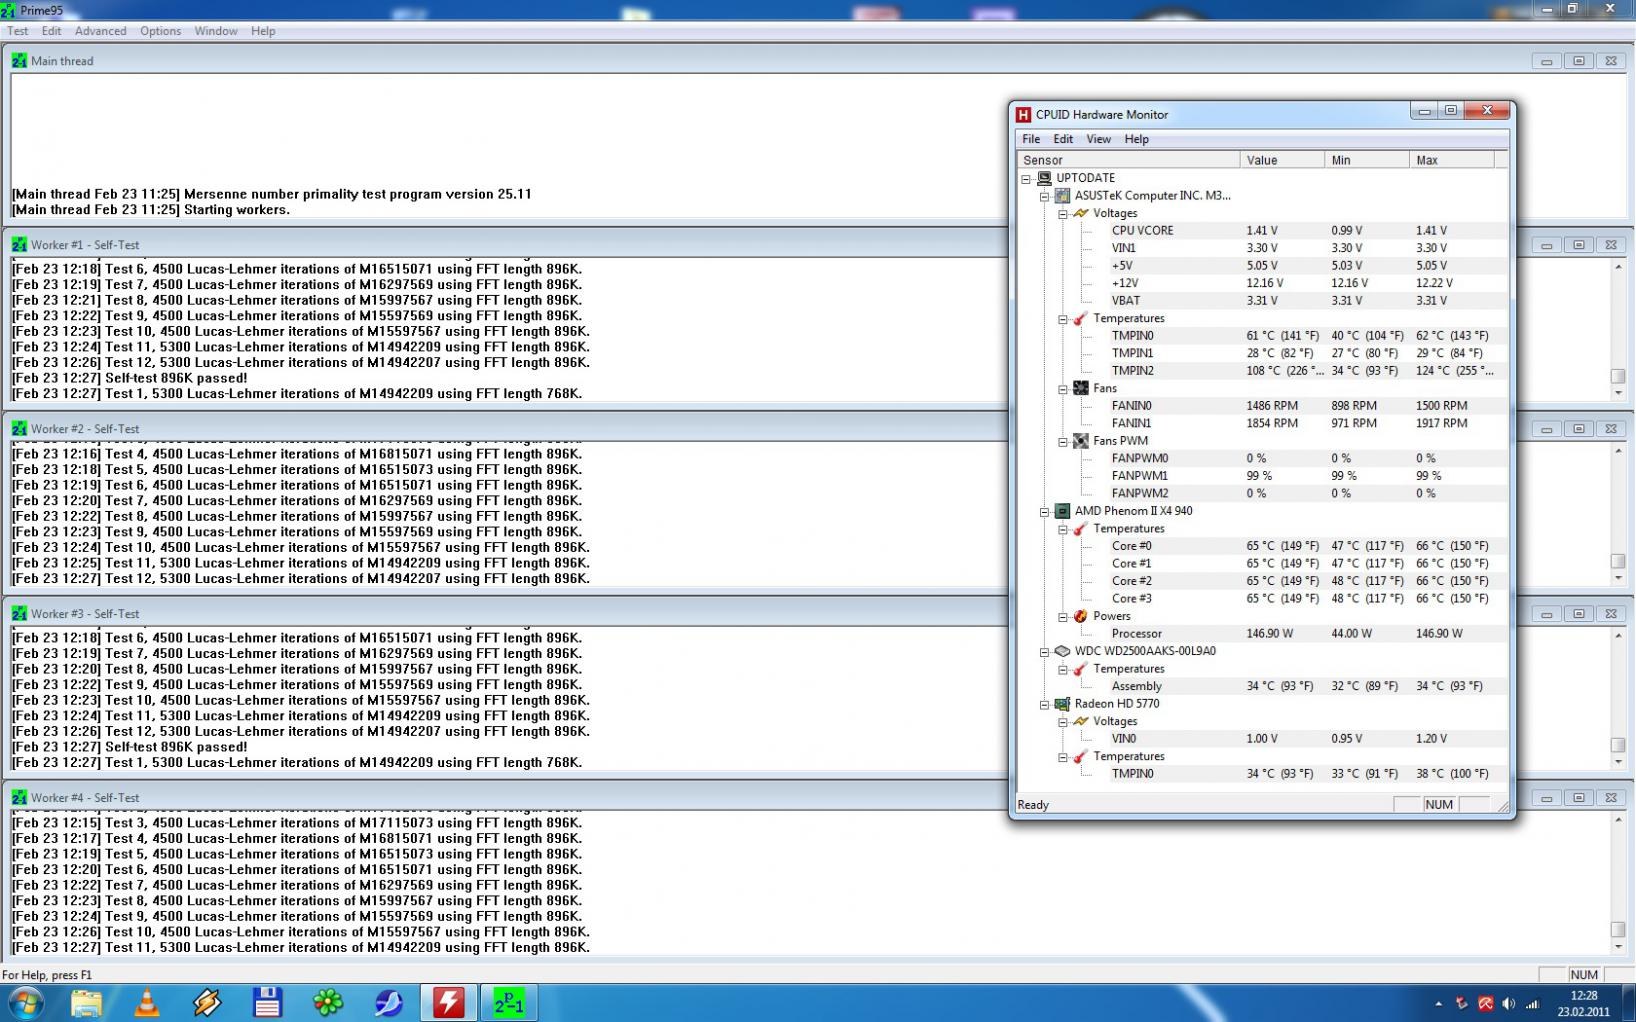Launch VLC media player from taskbar

tap(147, 1002)
